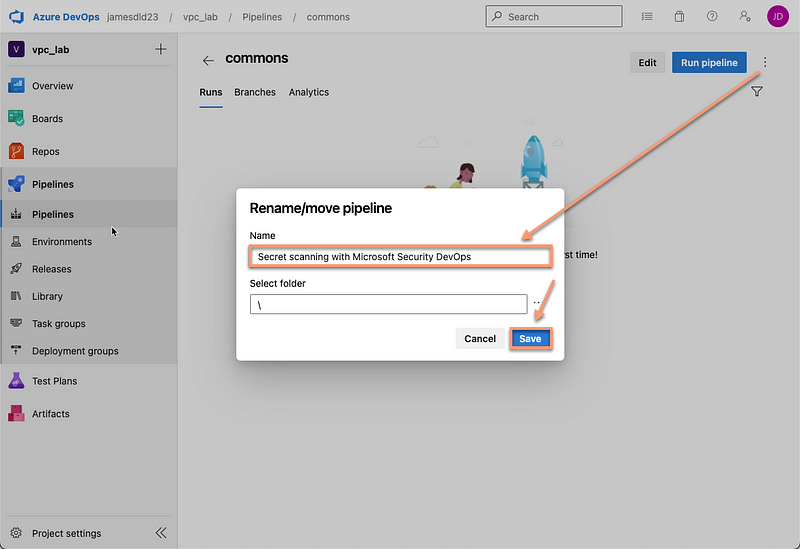Screen dimensions: 800x549
Task: Browse folders with the ellipsis button
Action: click(x=537, y=303)
